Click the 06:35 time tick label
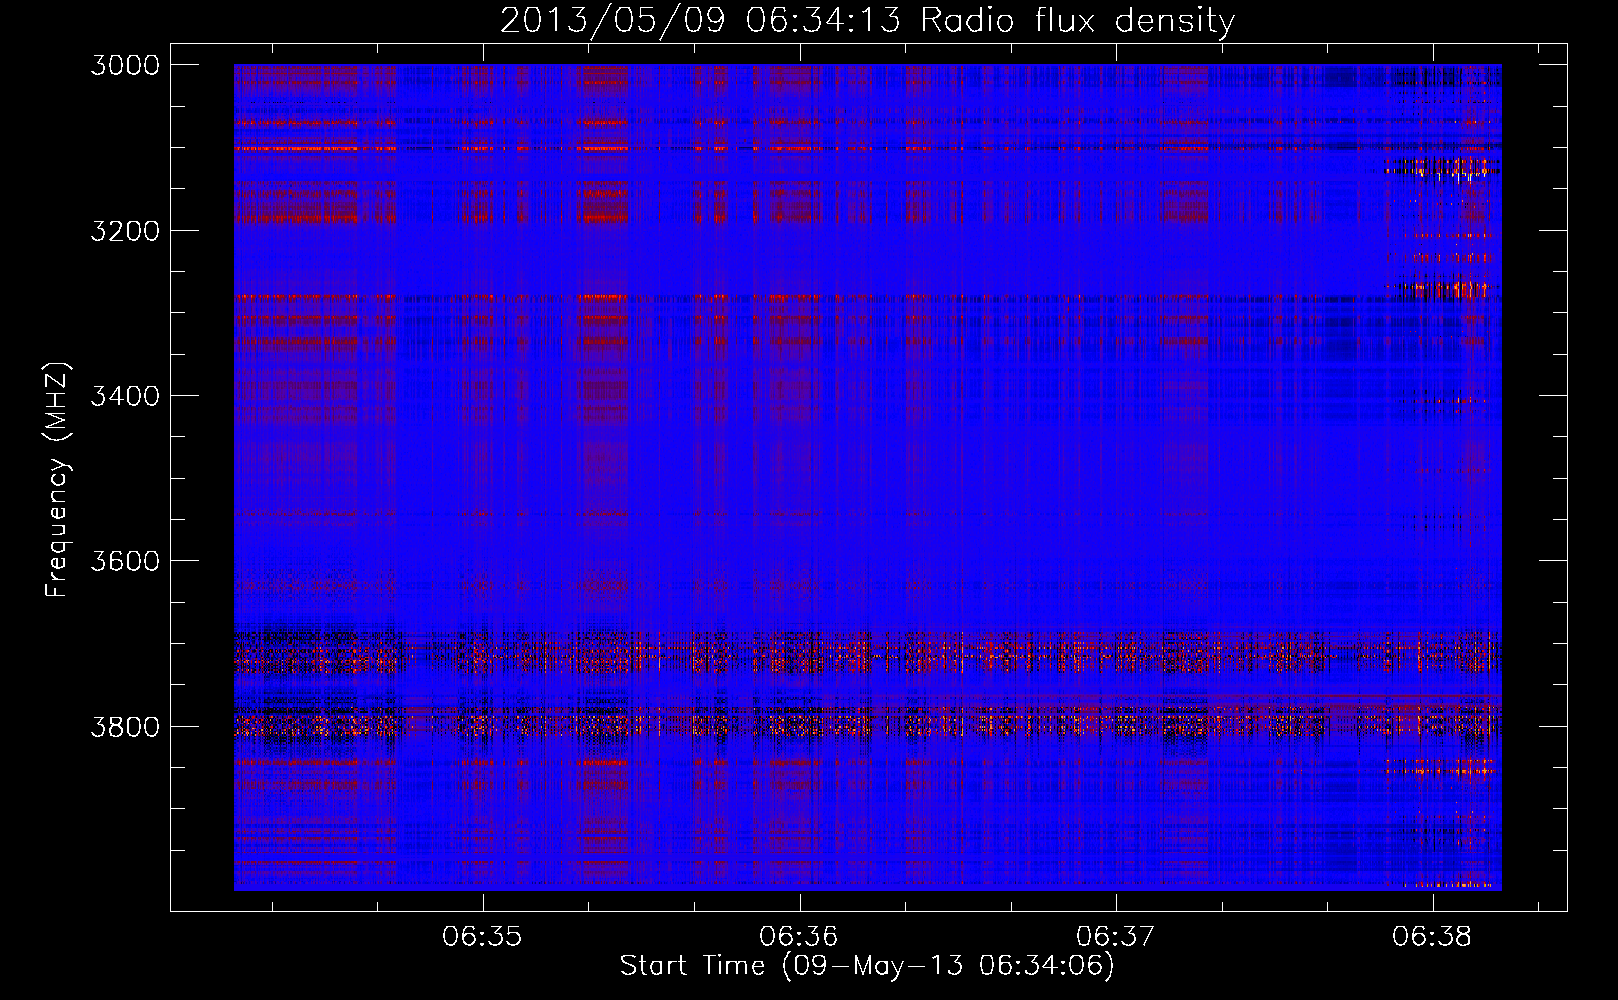Image resolution: width=1618 pixels, height=1000 pixels. coord(482,937)
